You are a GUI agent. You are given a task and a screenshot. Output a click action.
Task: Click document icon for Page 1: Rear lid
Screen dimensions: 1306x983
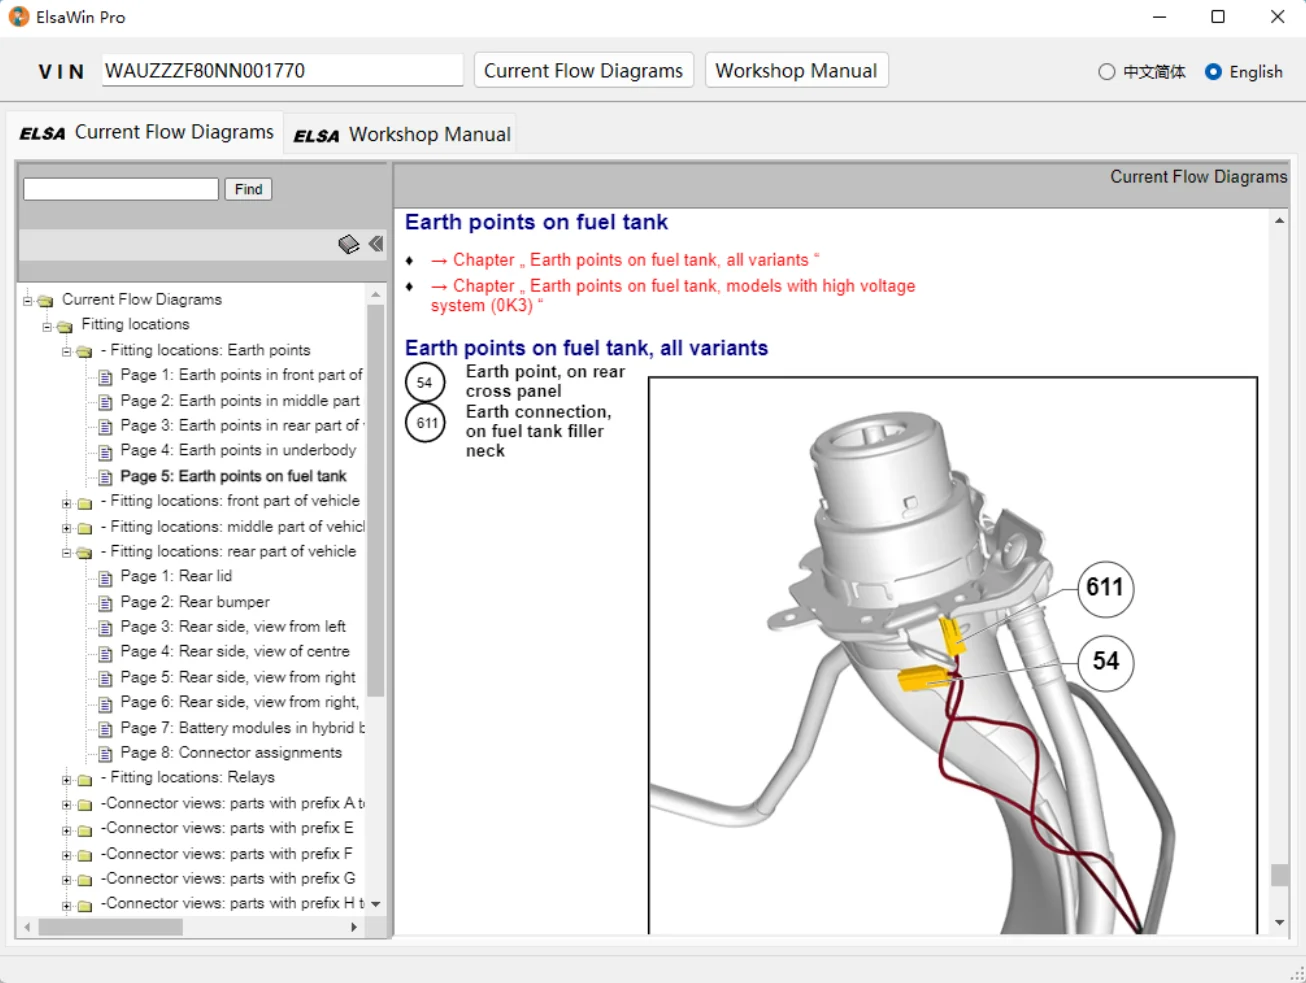coord(106,577)
